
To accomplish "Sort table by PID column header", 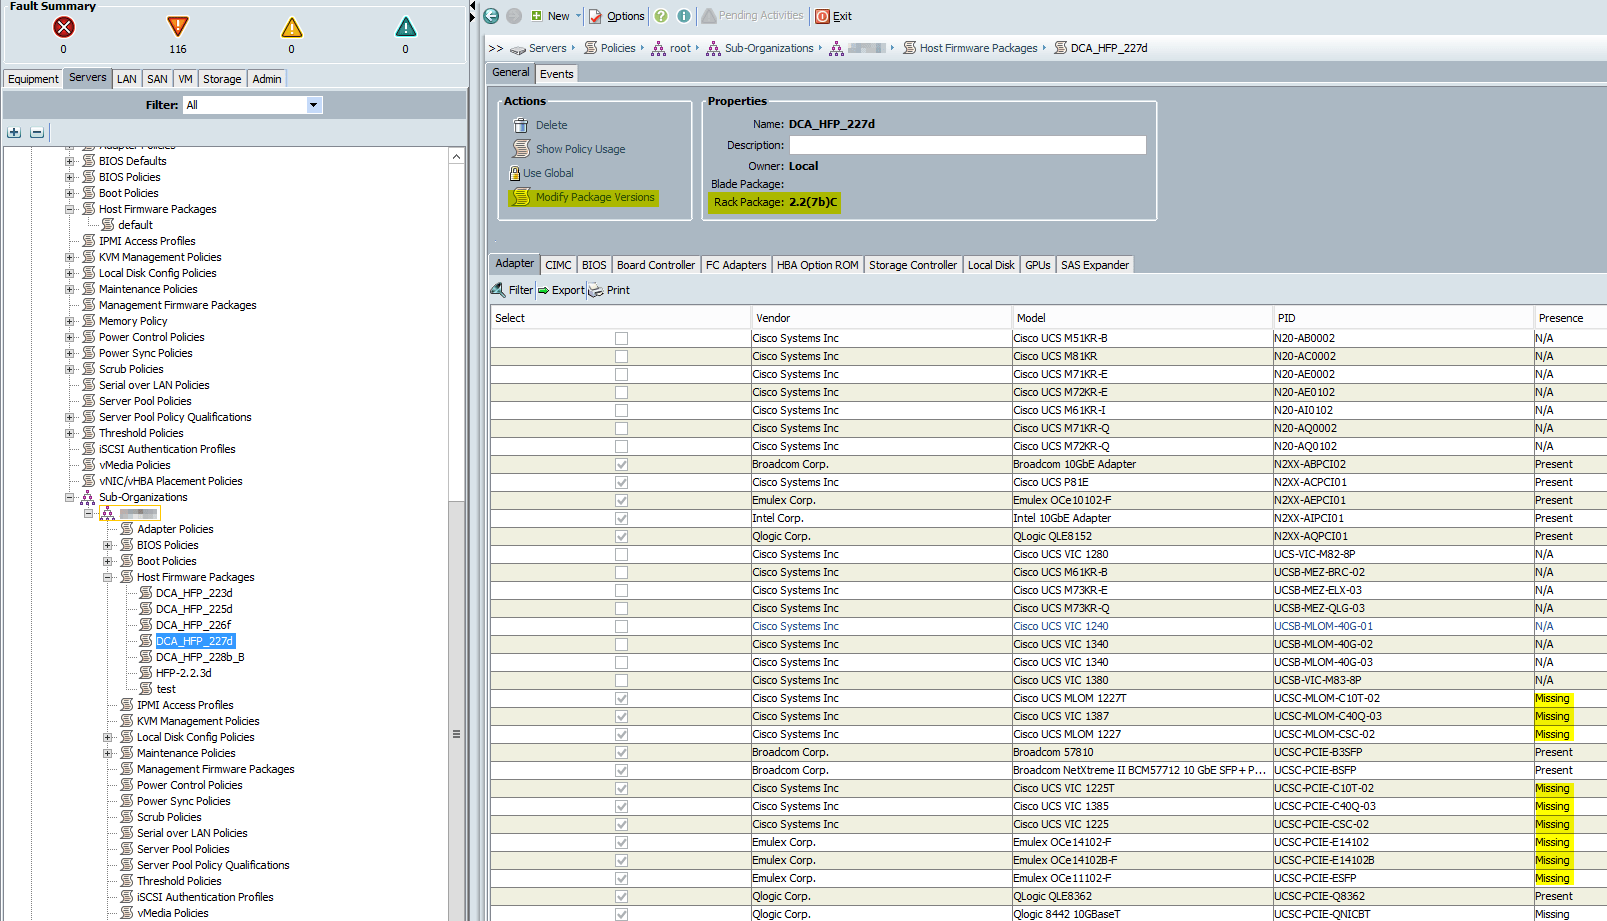I will (1403, 318).
